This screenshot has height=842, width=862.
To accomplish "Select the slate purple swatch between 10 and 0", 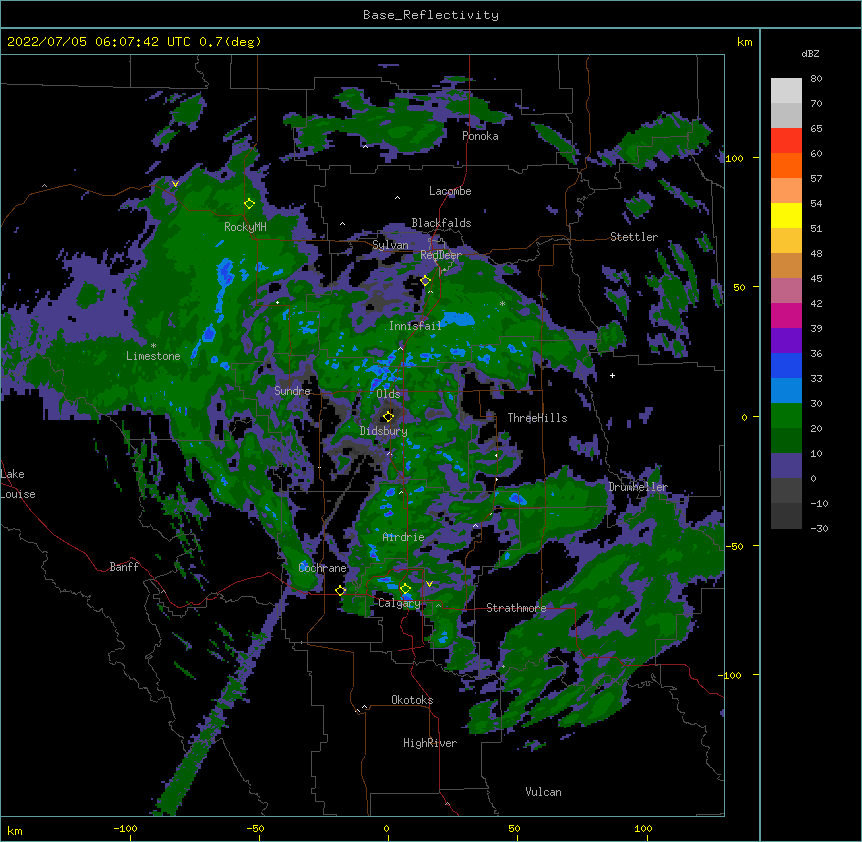I will pos(786,466).
